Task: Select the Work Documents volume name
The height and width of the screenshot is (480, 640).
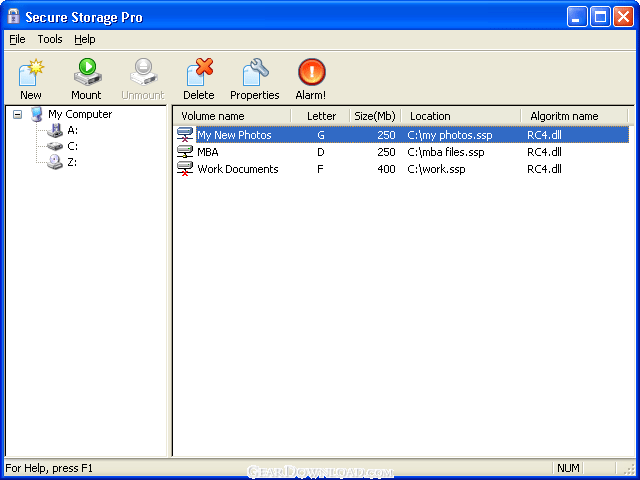Action: pyautogui.click(x=238, y=169)
